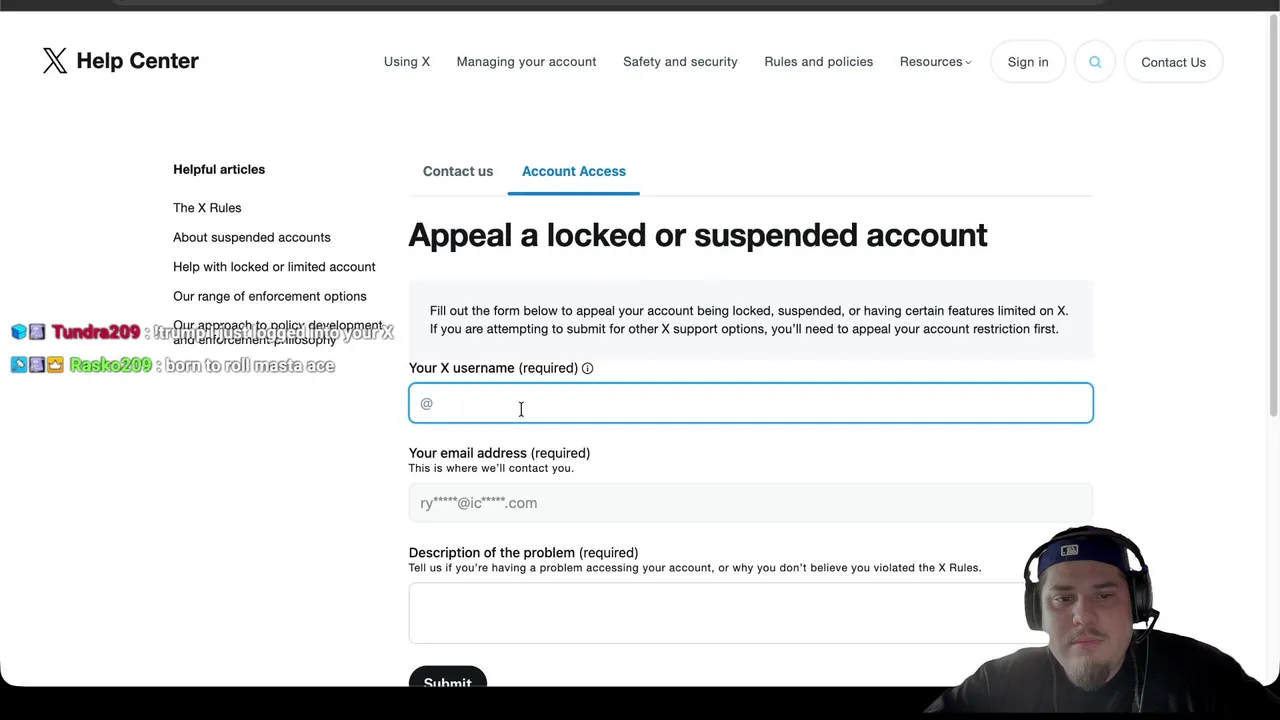
Task: Open the Using X menu
Action: coord(407,62)
